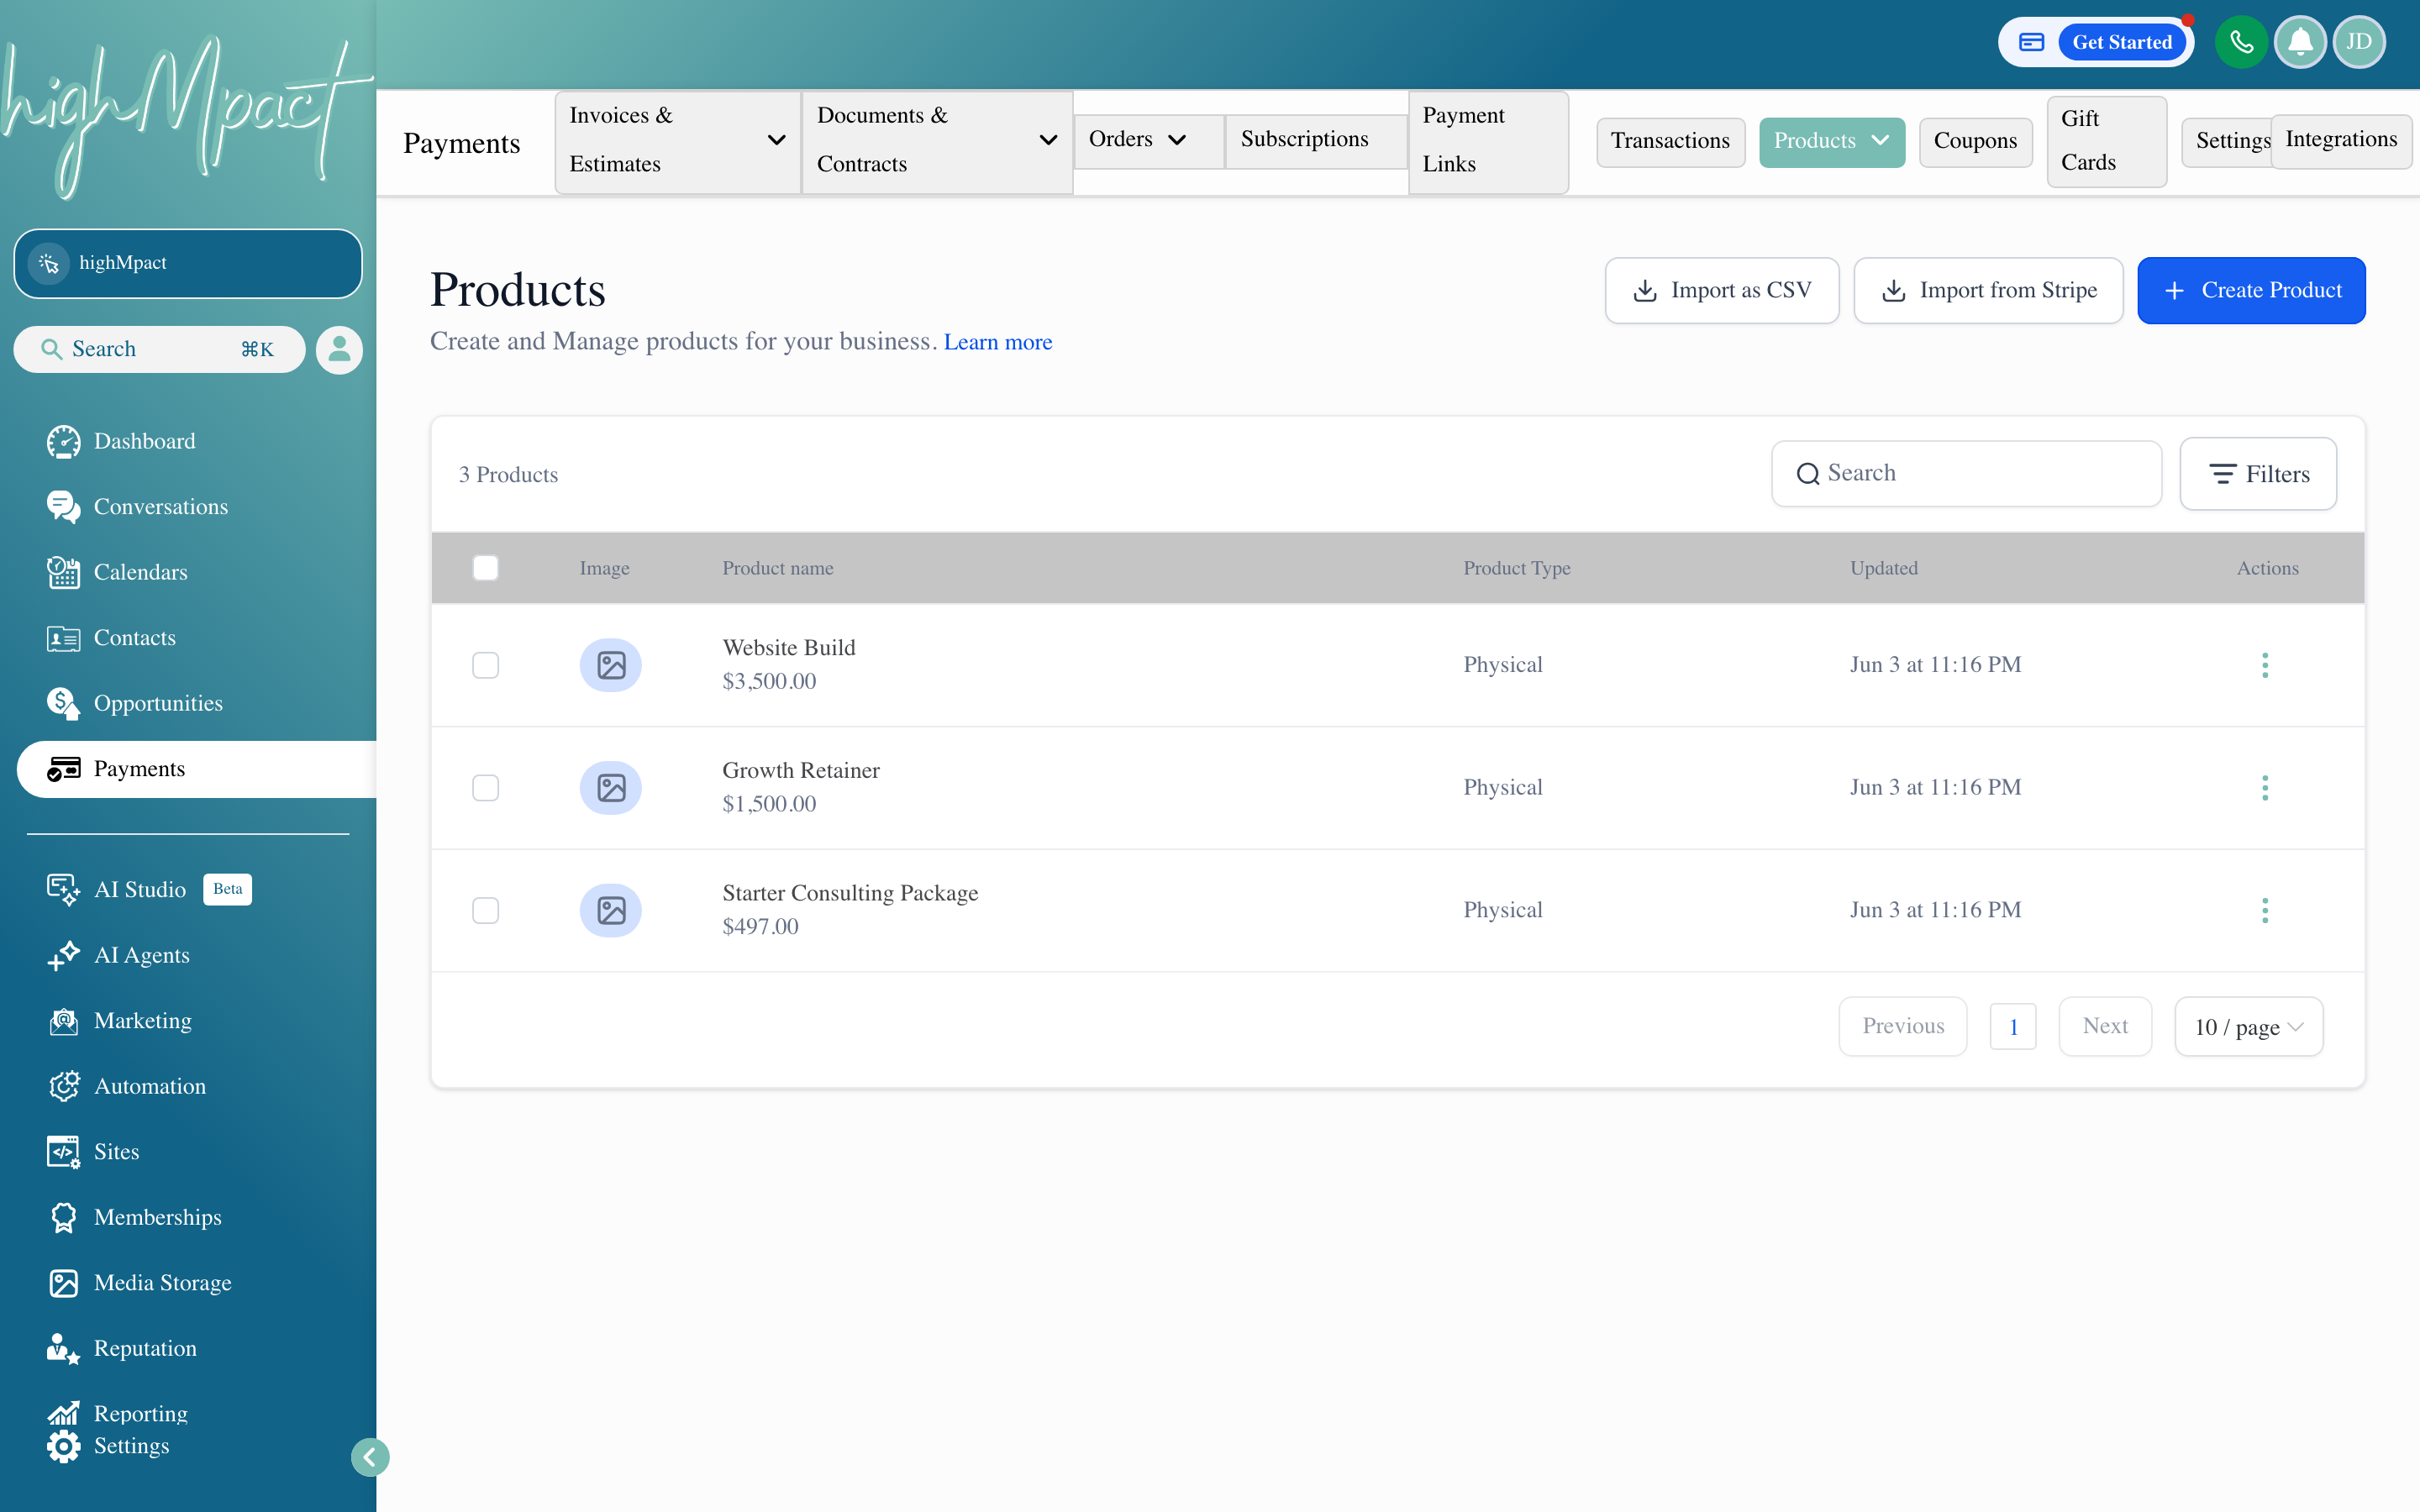Click the Next pagination button
2420x1512 pixels.
[2105, 1026]
